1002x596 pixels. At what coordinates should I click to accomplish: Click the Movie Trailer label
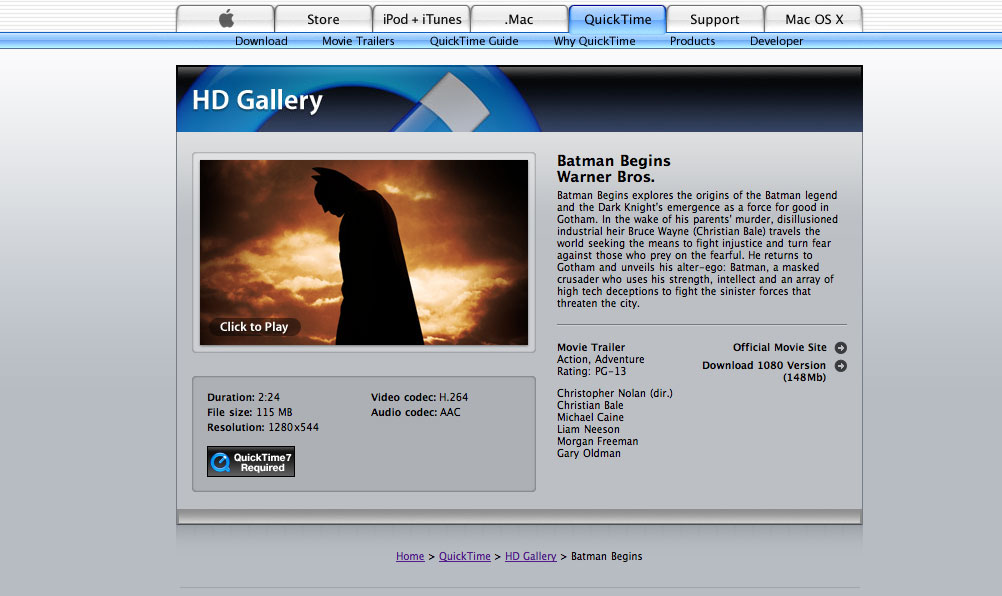tap(591, 348)
